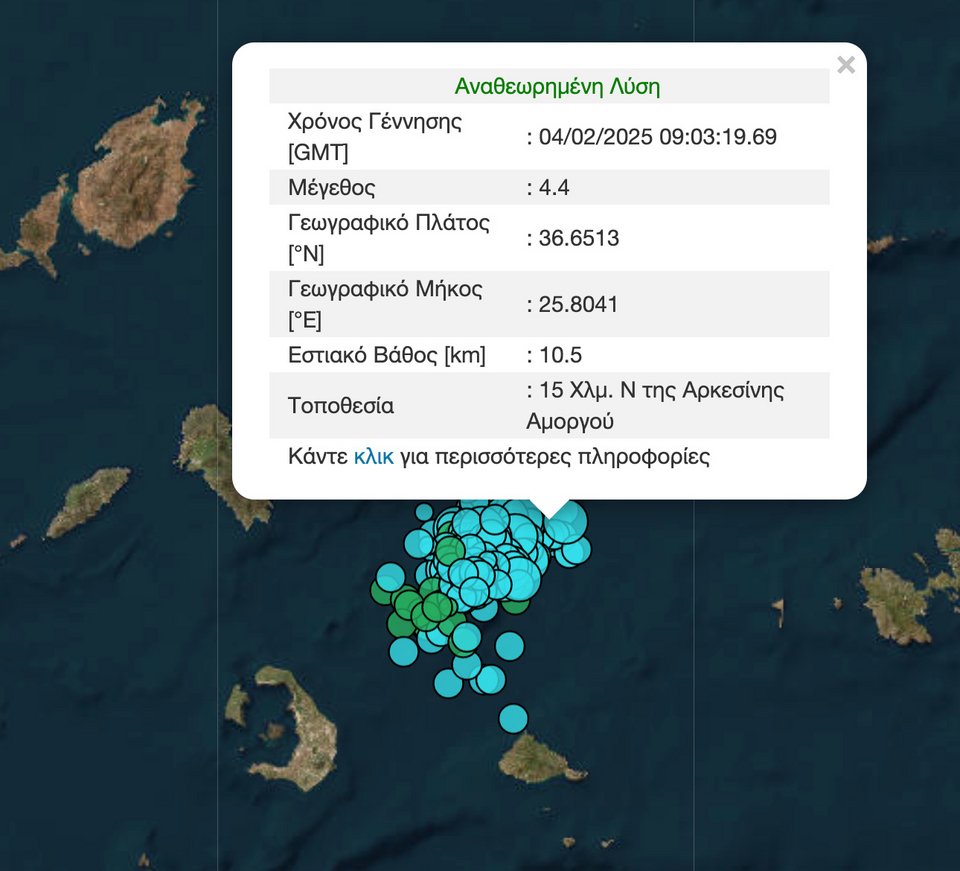Click the magnitude value 4.4

tap(553, 187)
